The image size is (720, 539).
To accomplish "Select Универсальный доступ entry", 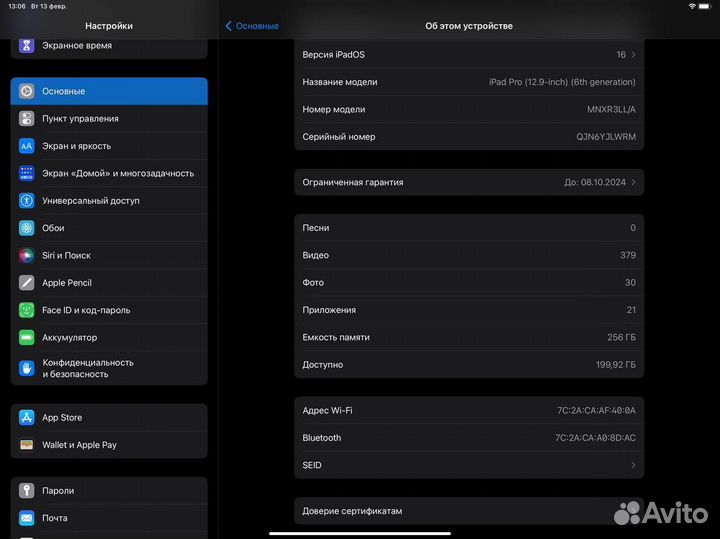I will 109,201.
